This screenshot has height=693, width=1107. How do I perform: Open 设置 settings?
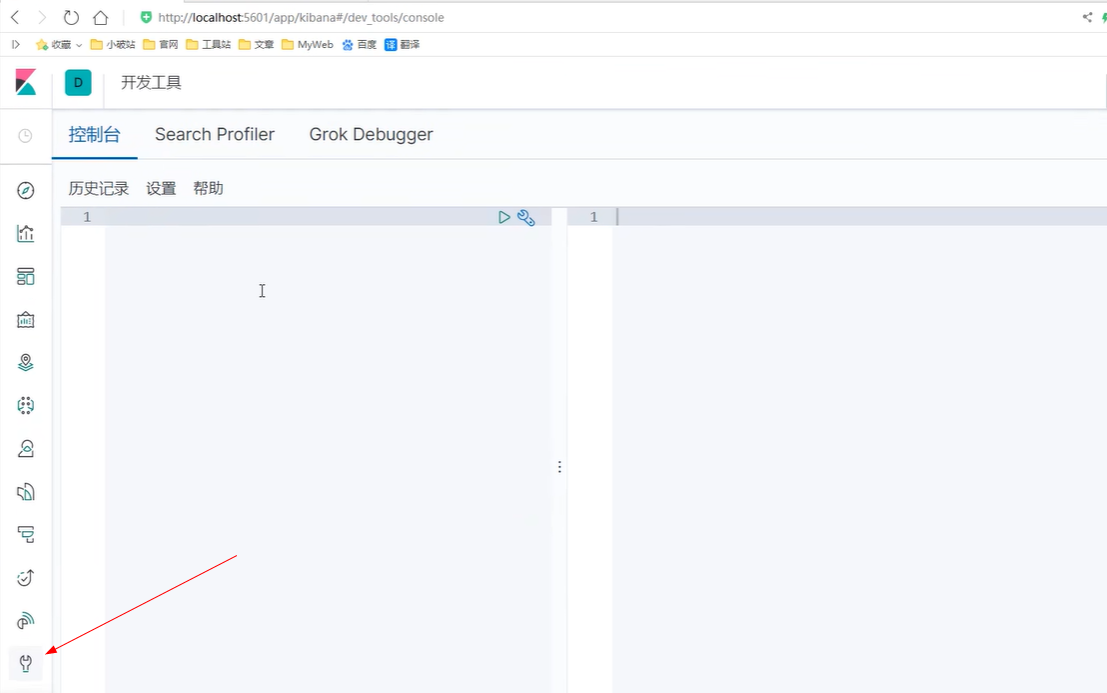(x=161, y=188)
